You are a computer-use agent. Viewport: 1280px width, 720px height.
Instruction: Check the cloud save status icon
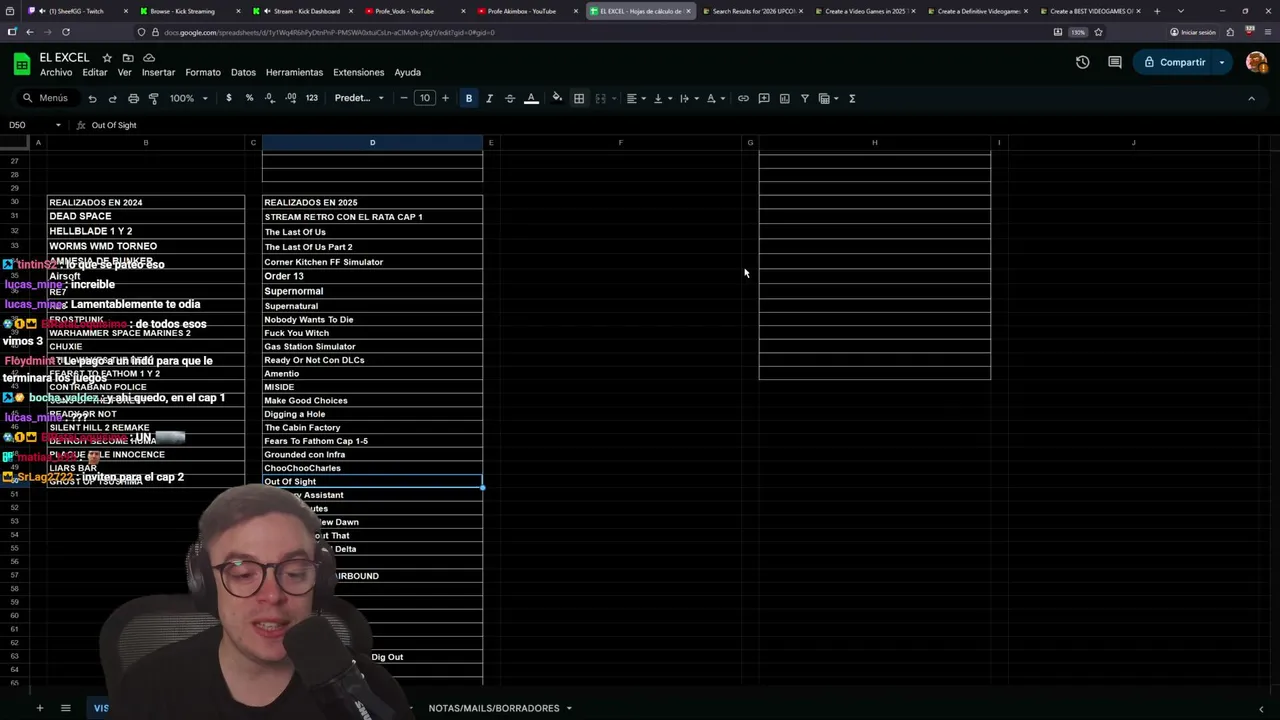click(149, 58)
